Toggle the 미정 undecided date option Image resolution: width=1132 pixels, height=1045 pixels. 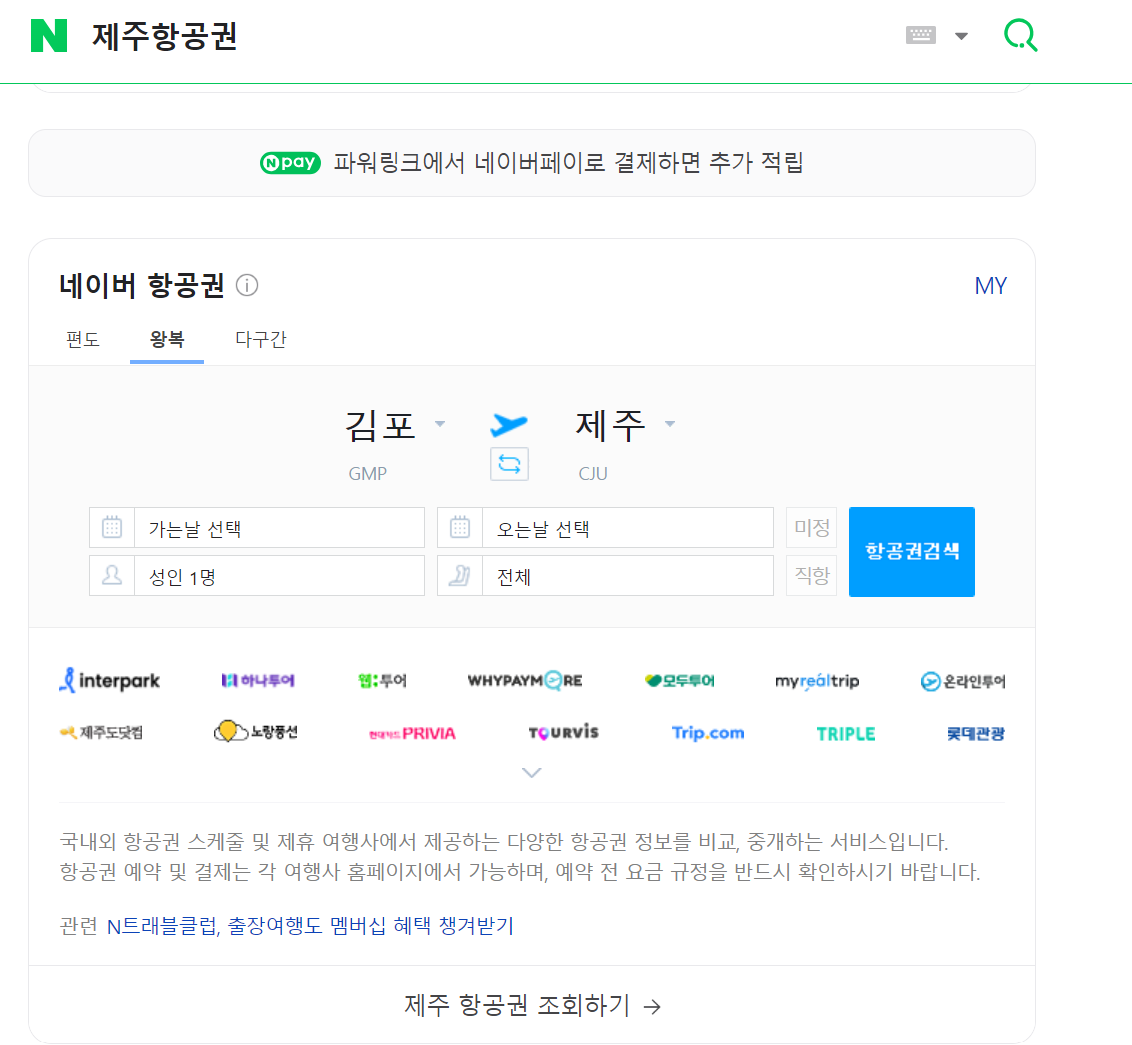point(811,527)
